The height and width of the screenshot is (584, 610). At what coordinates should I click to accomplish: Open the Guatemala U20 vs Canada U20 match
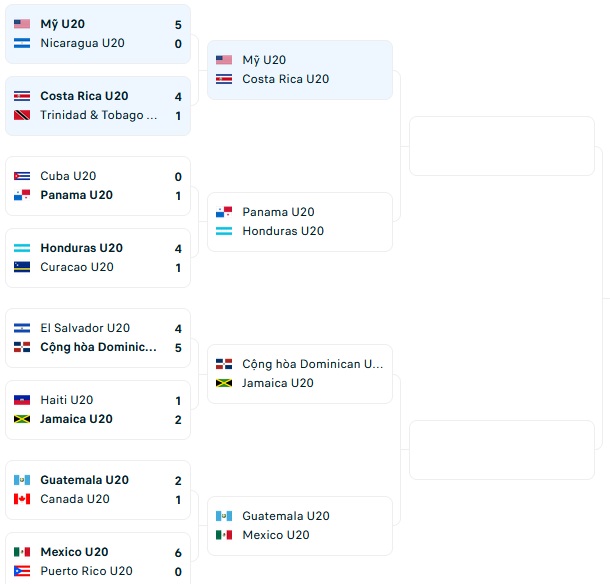pyautogui.click(x=98, y=489)
